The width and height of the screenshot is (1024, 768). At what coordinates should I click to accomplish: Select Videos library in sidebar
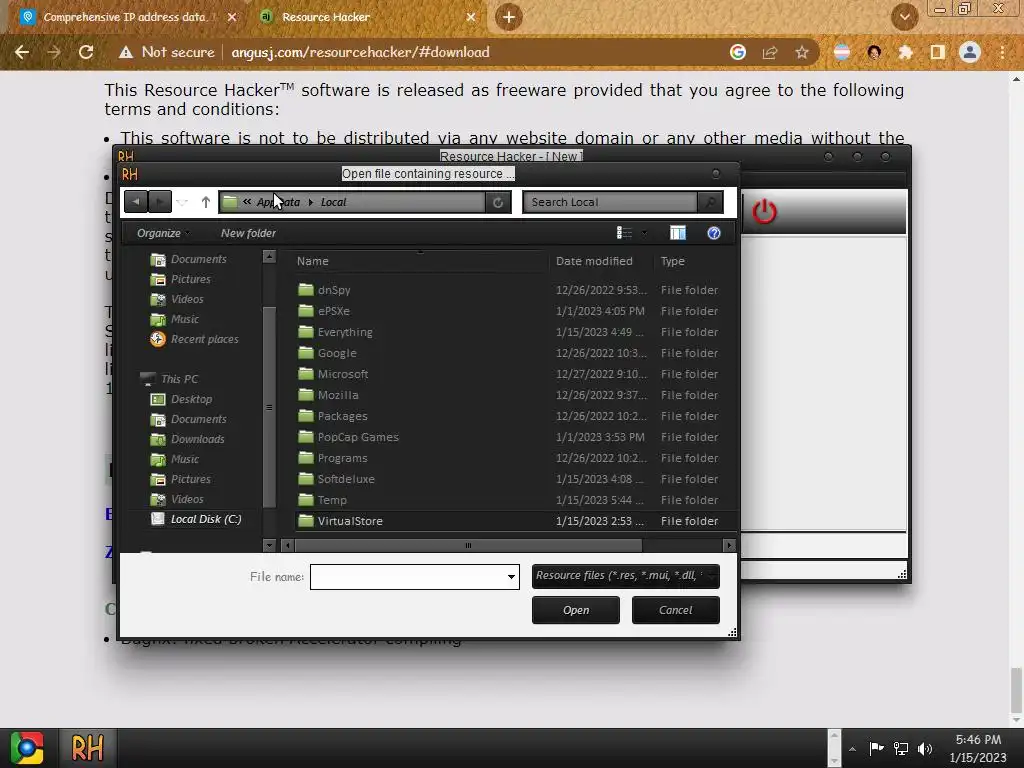[x=177, y=299]
